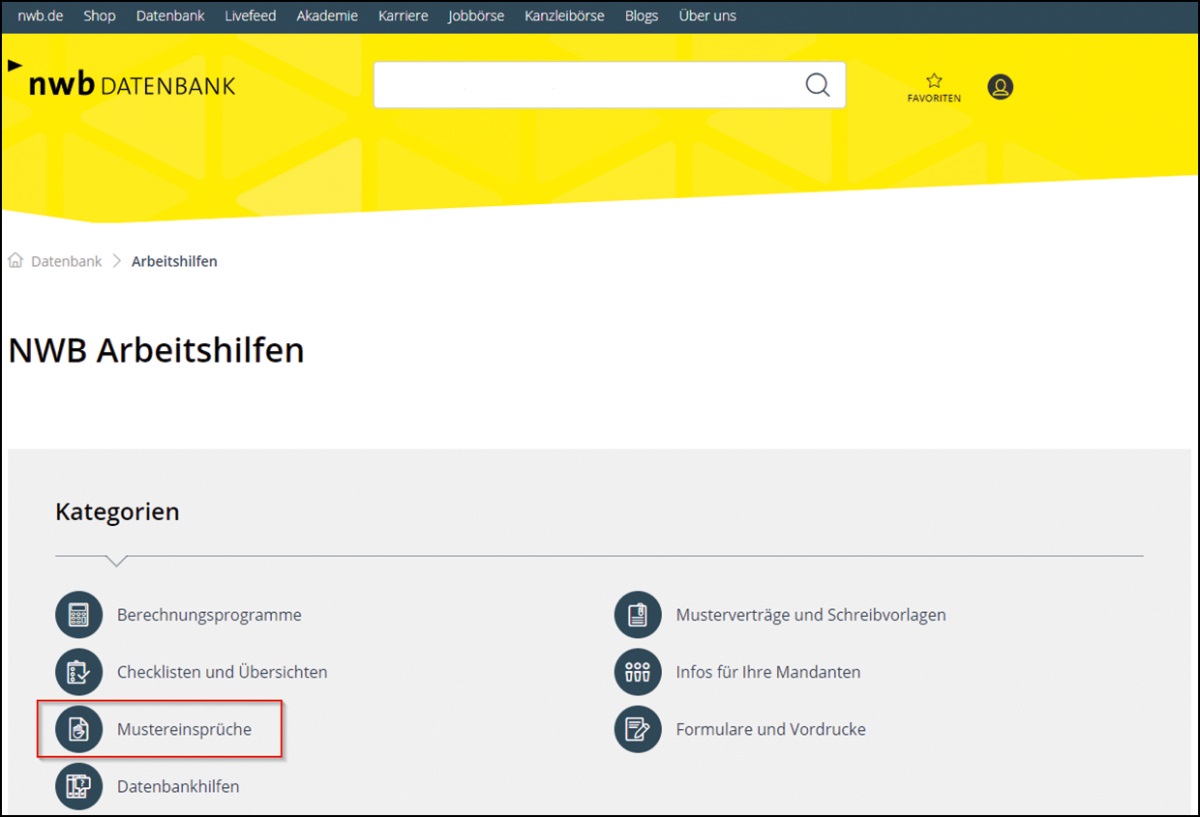This screenshot has width=1200, height=817.
Task: Open Über uns in top navigation
Action: click(x=707, y=16)
